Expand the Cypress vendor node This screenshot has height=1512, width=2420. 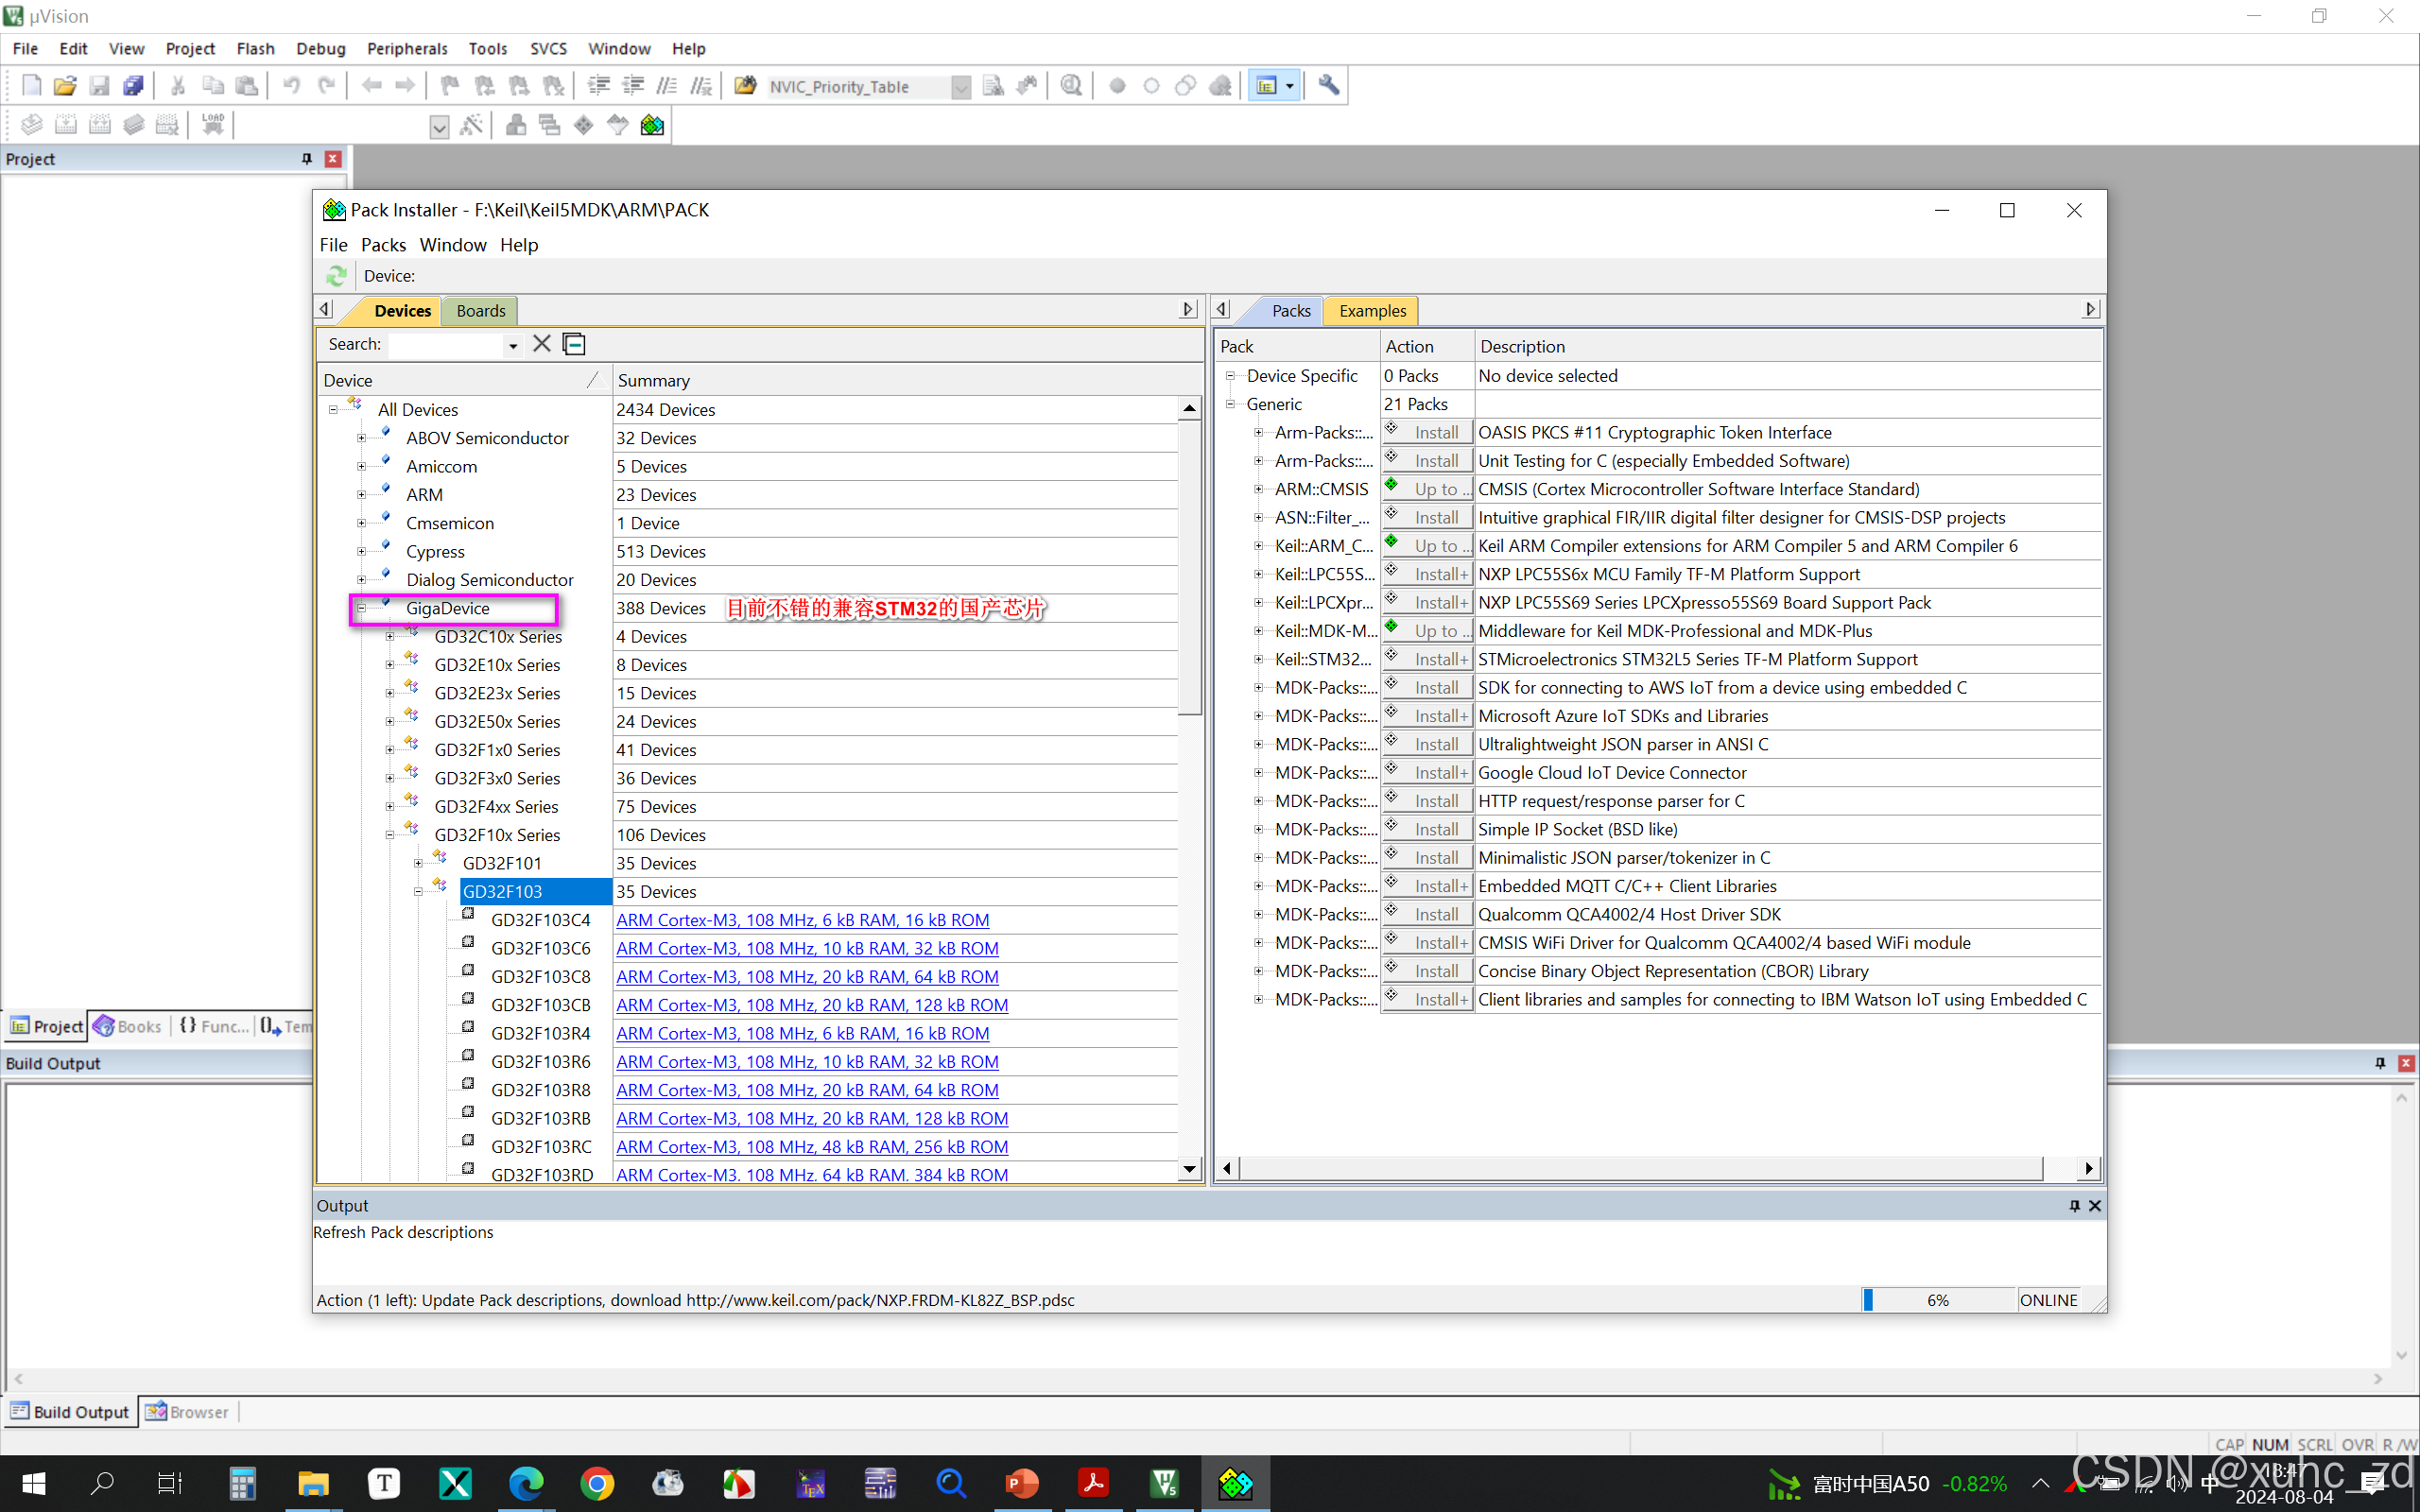362,551
